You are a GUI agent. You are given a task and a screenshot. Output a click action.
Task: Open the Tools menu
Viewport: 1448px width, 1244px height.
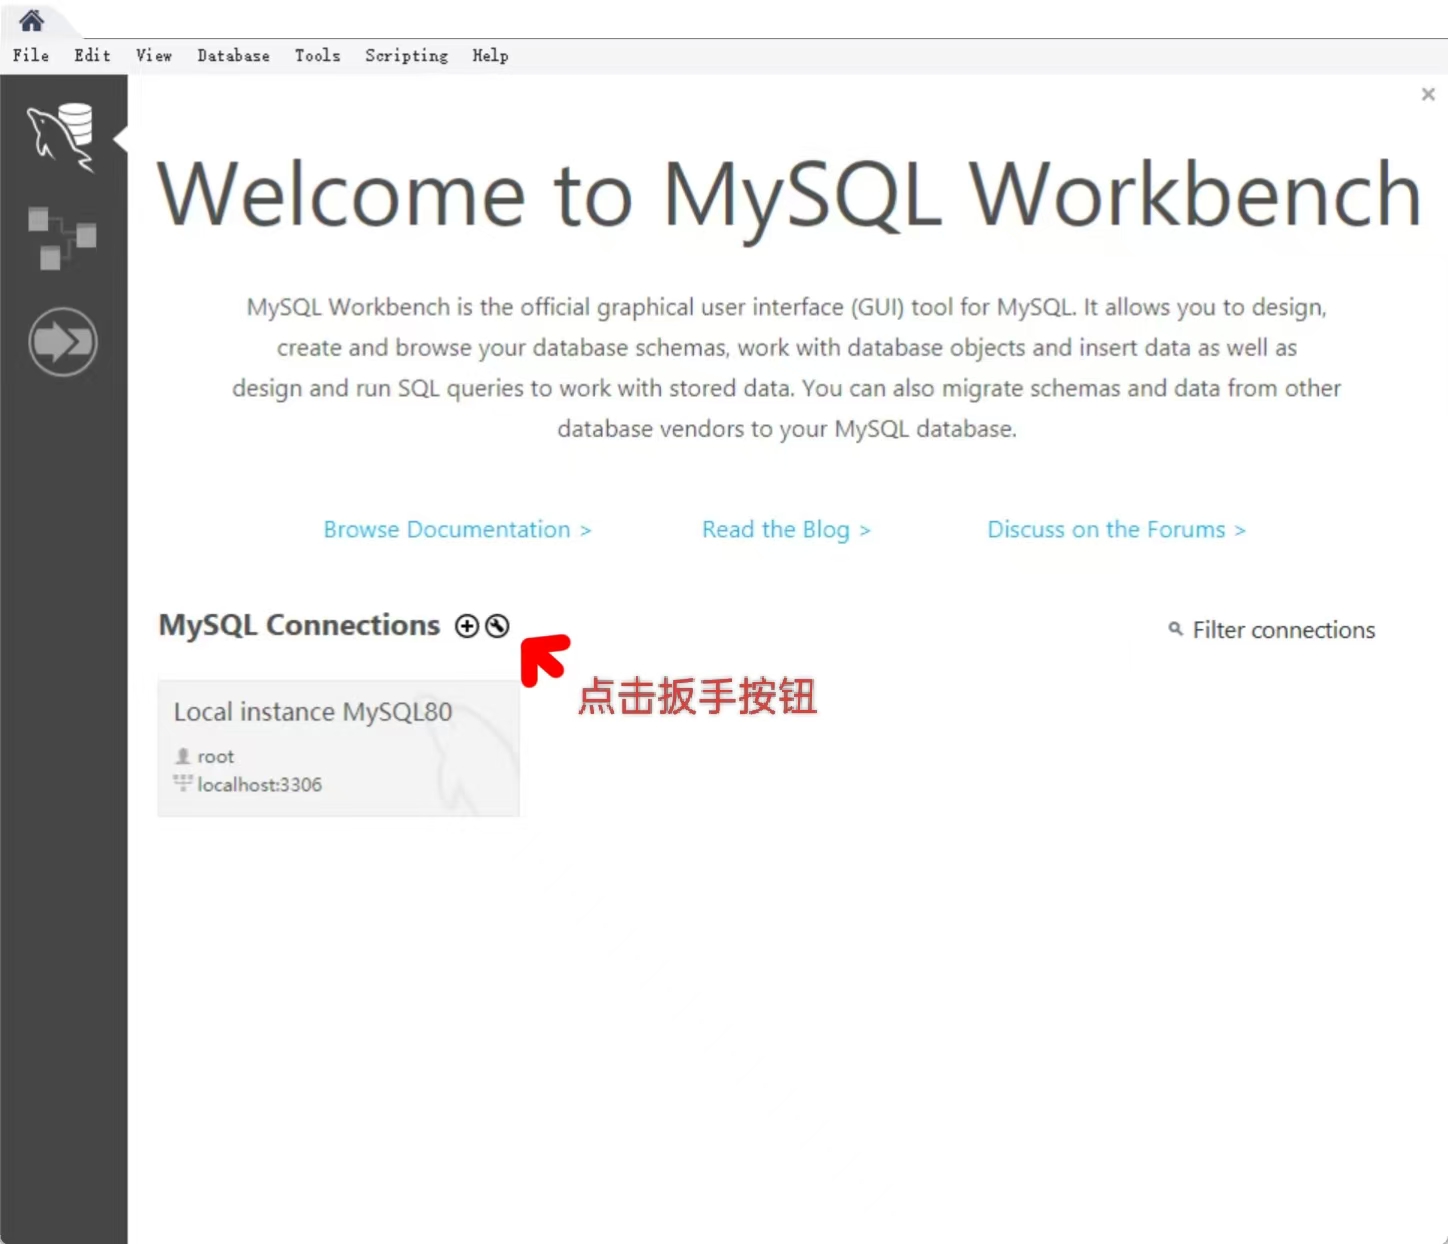(x=317, y=56)
